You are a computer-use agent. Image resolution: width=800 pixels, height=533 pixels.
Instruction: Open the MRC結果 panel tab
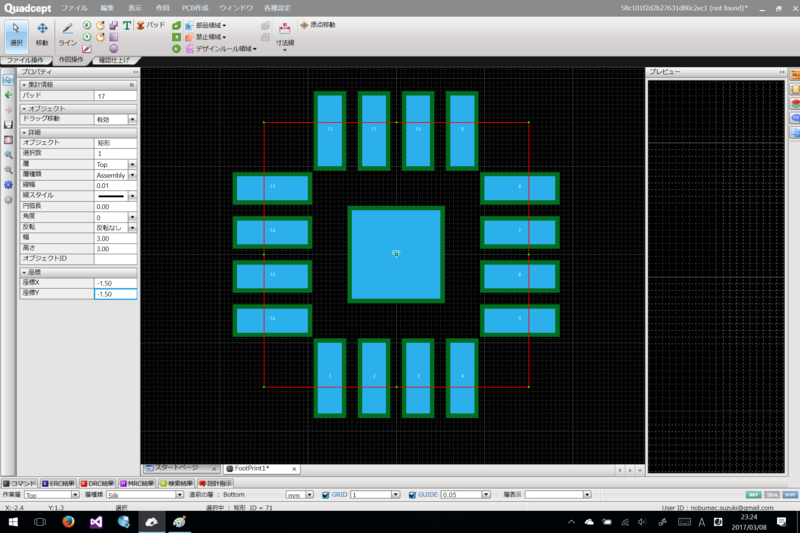(137, 484)
